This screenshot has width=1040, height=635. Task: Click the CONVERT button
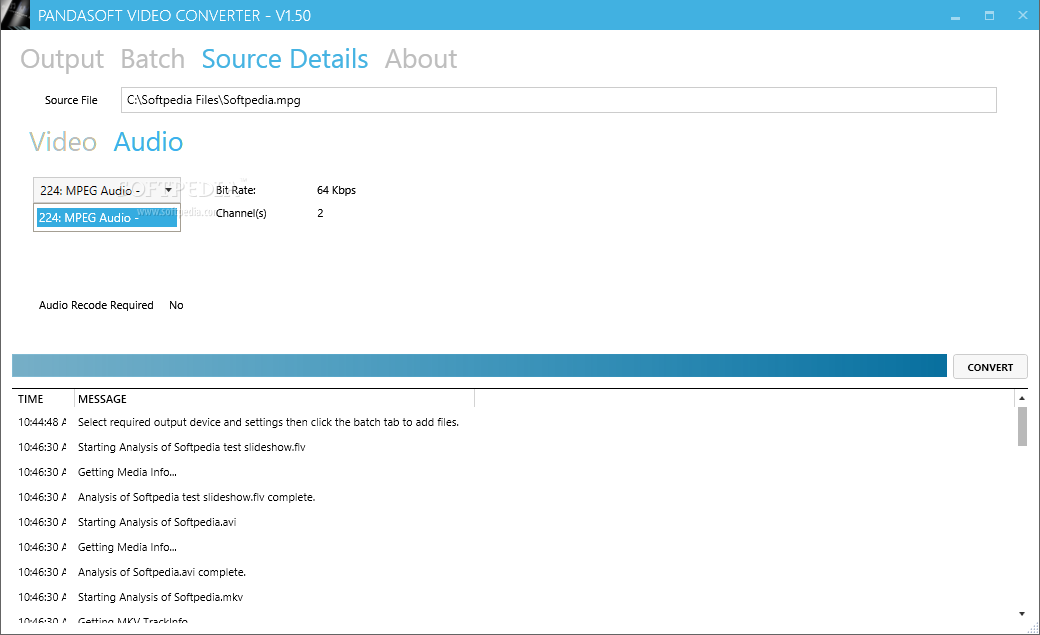pos(990,367)
